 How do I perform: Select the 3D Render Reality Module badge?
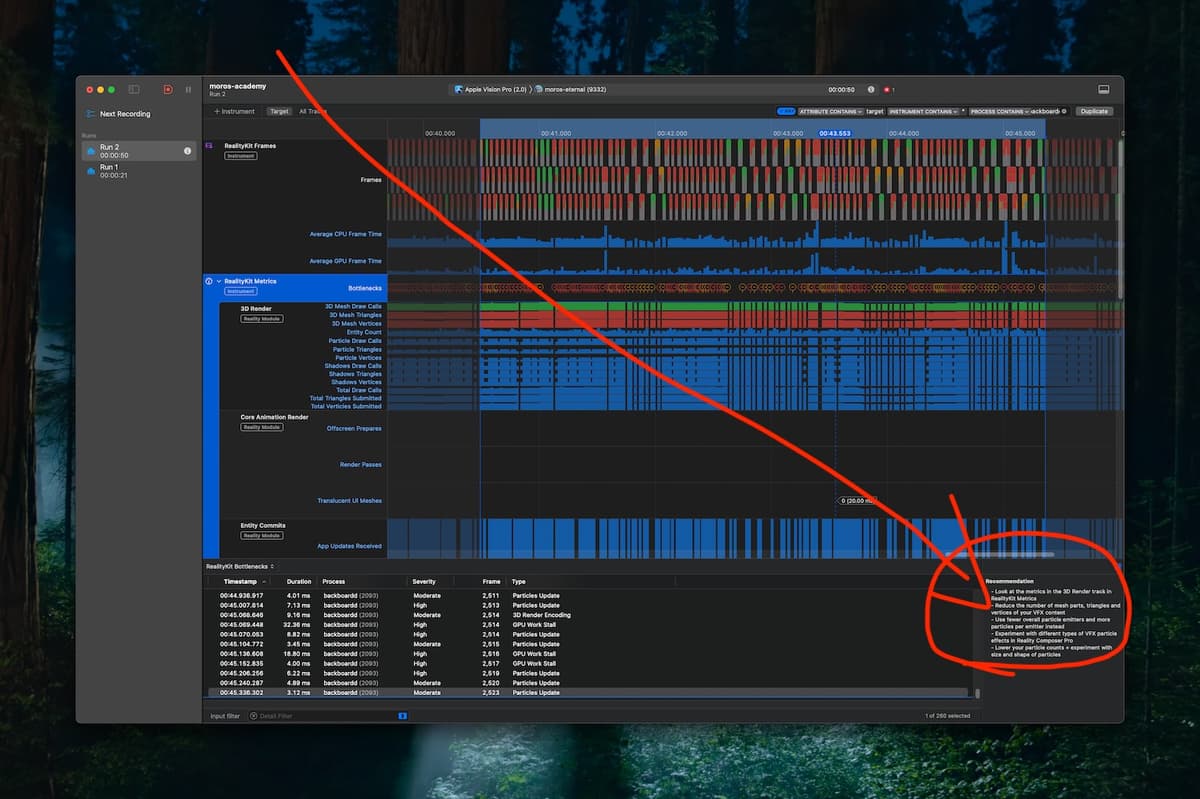pyautogui.click(x=262, y=319)
